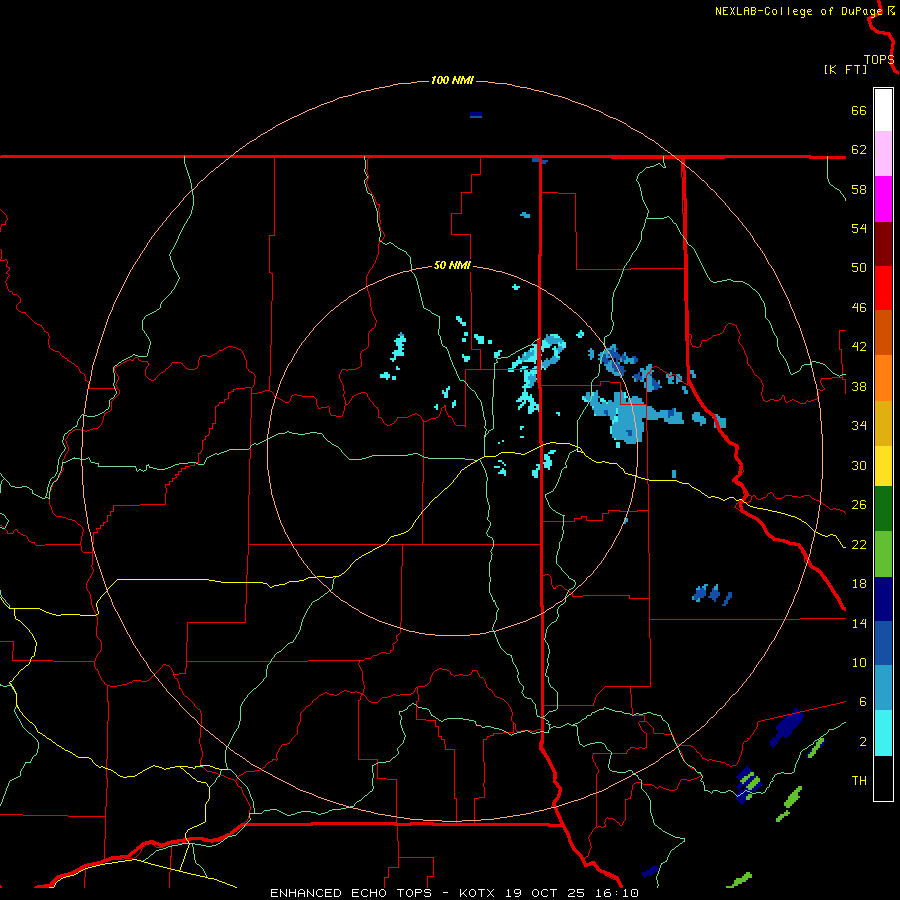Click the legend value 58

point(859,189)
